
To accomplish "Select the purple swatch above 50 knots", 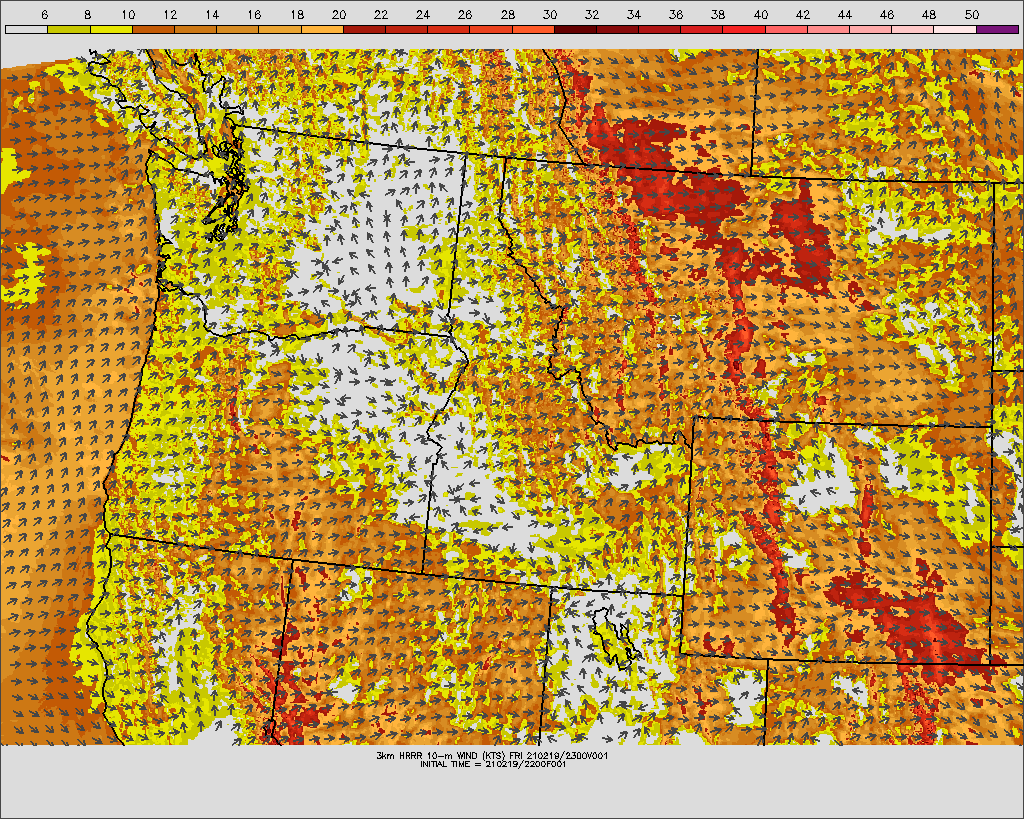I will click(998, 29).
